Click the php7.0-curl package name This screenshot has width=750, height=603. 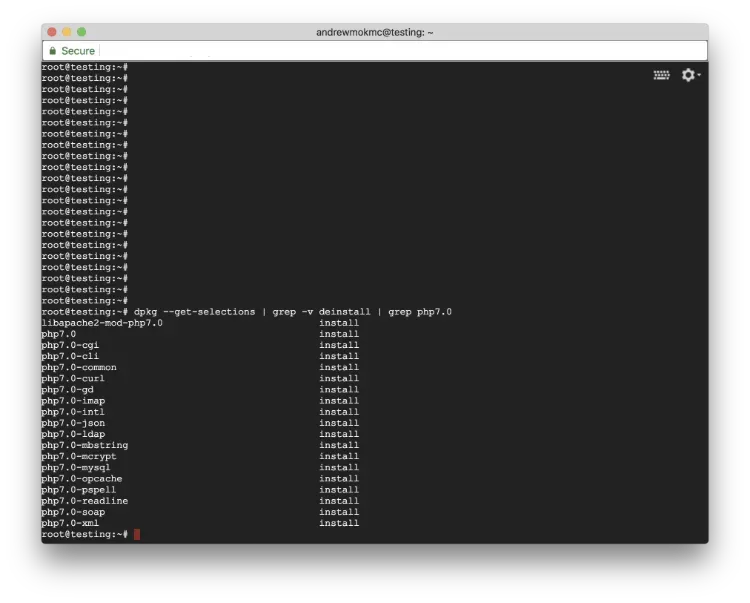click(73, 379)
